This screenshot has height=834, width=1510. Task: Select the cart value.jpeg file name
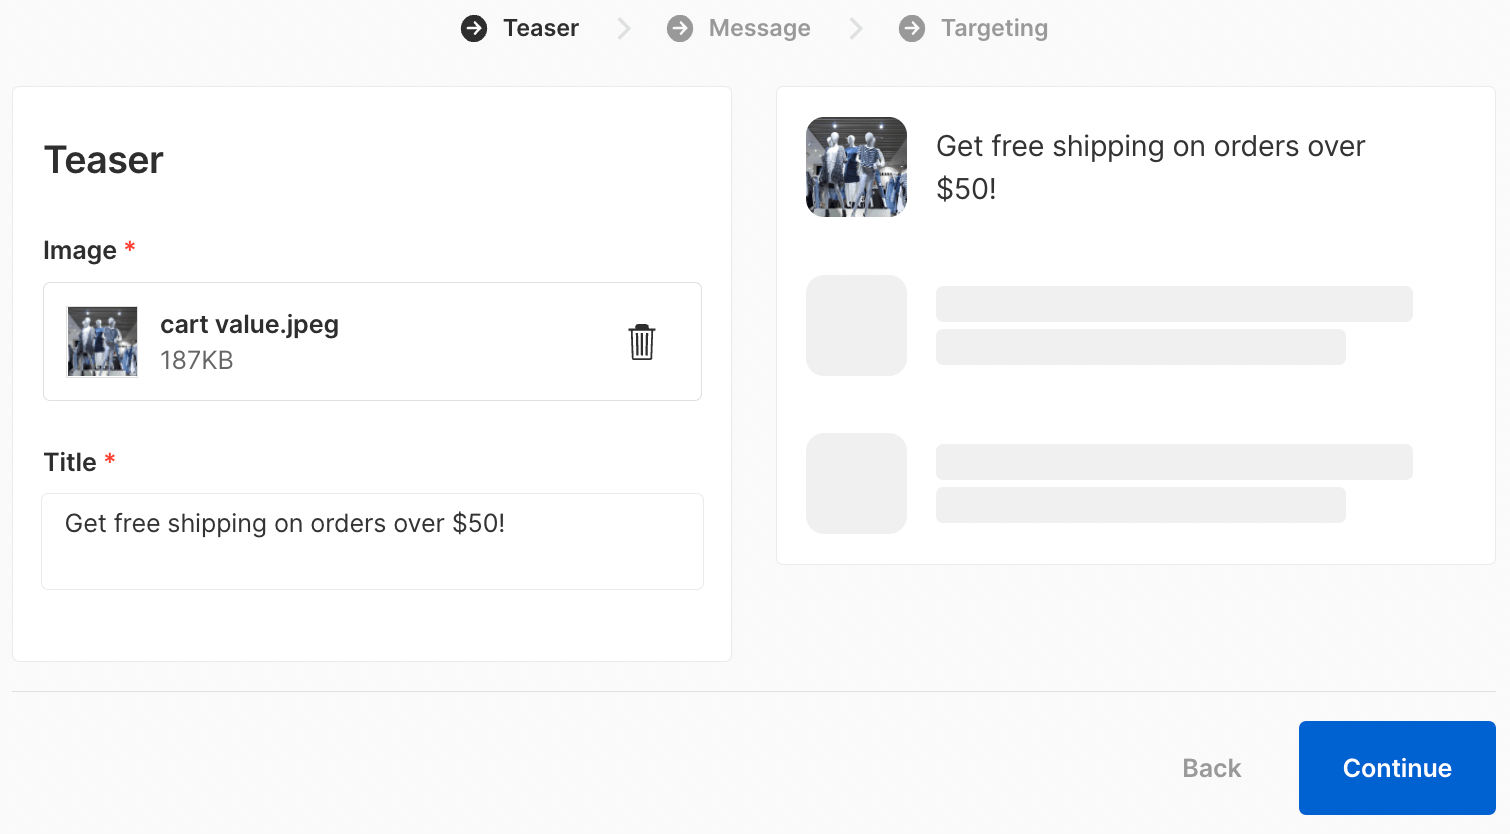click(249, 325)
